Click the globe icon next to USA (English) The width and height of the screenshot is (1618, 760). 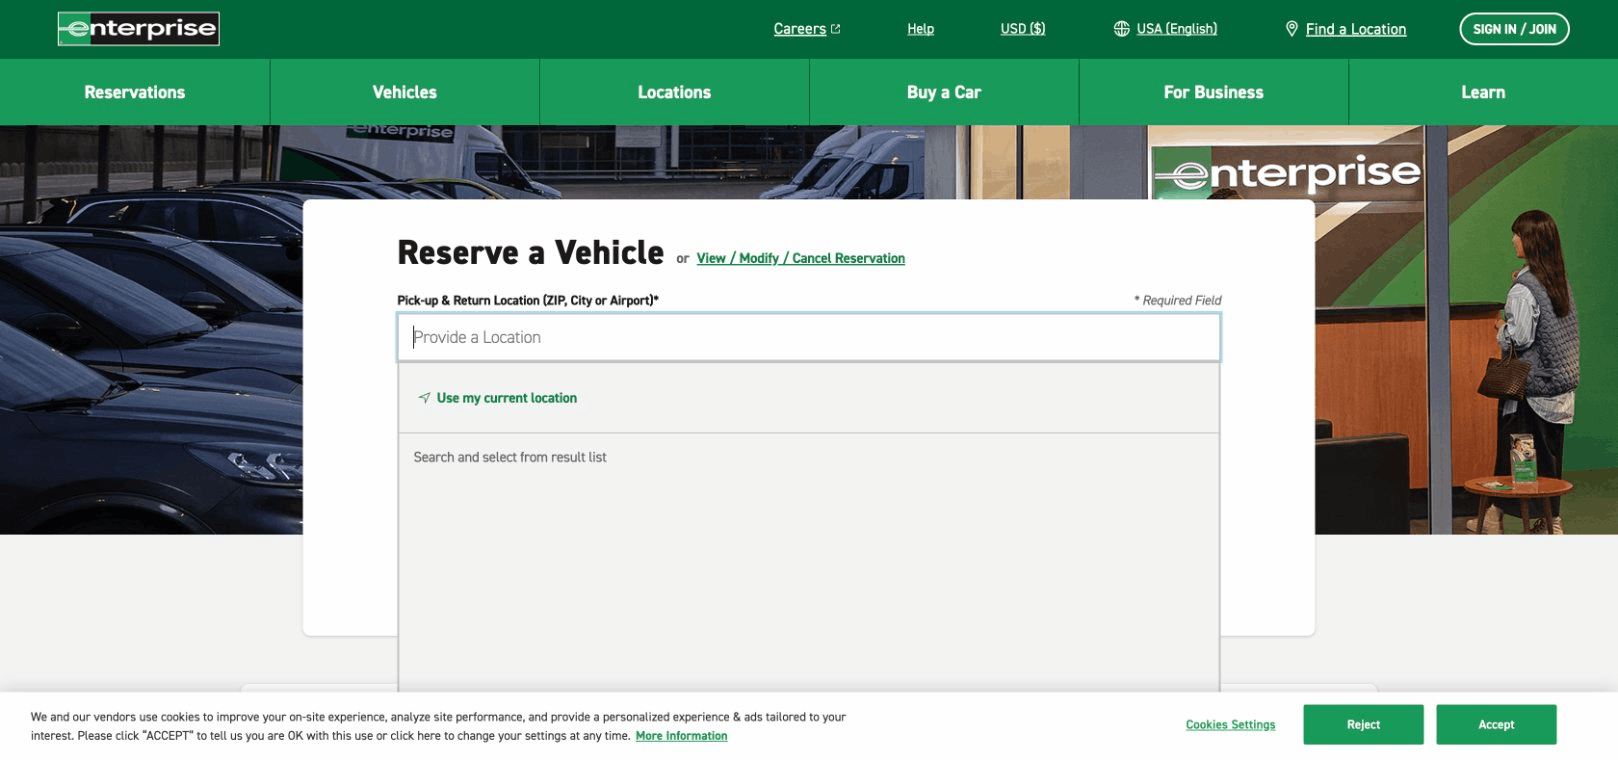(1121, 29)
